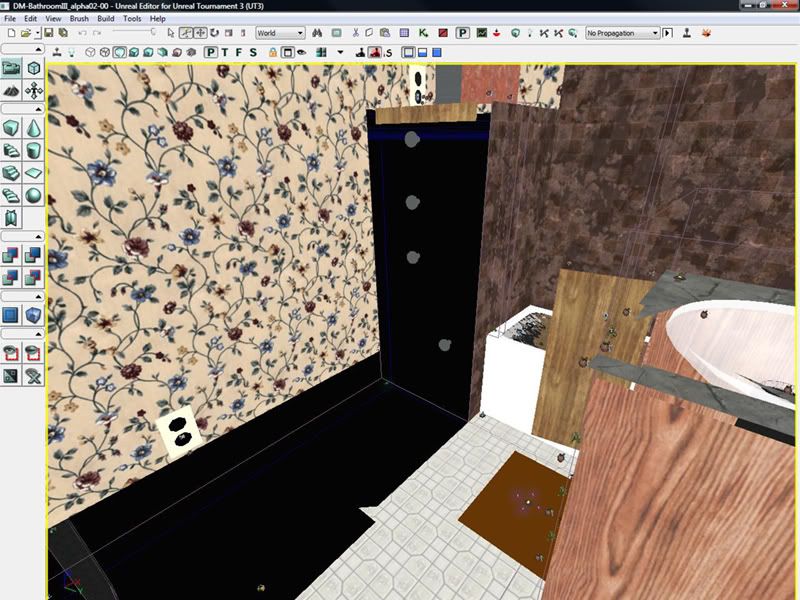Toggle the viewport Perspective P button
Image resolution: width=800 pixels, height=600 pixels.
(211, 52)
